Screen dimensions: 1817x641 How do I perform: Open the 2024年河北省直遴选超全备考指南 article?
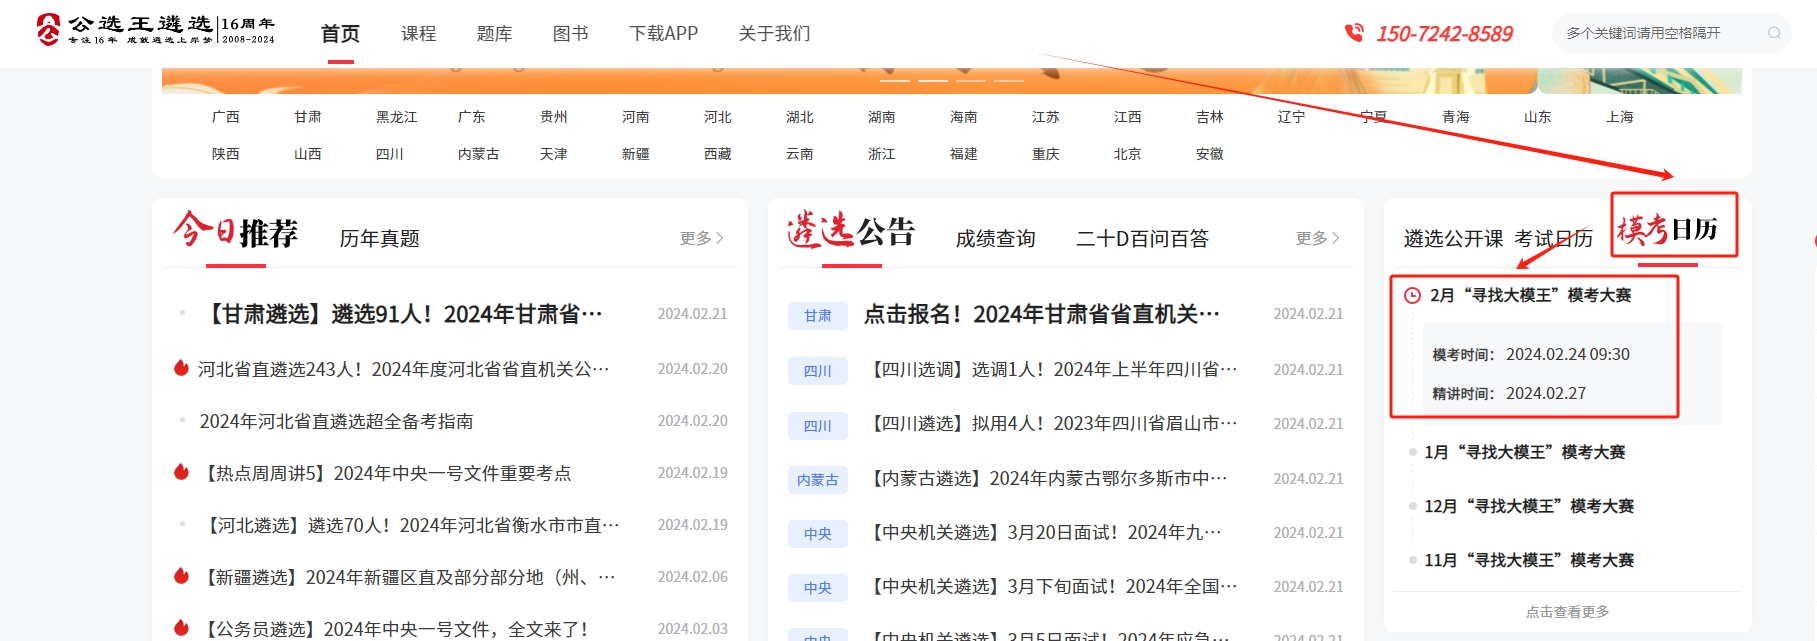coord(336,421)
